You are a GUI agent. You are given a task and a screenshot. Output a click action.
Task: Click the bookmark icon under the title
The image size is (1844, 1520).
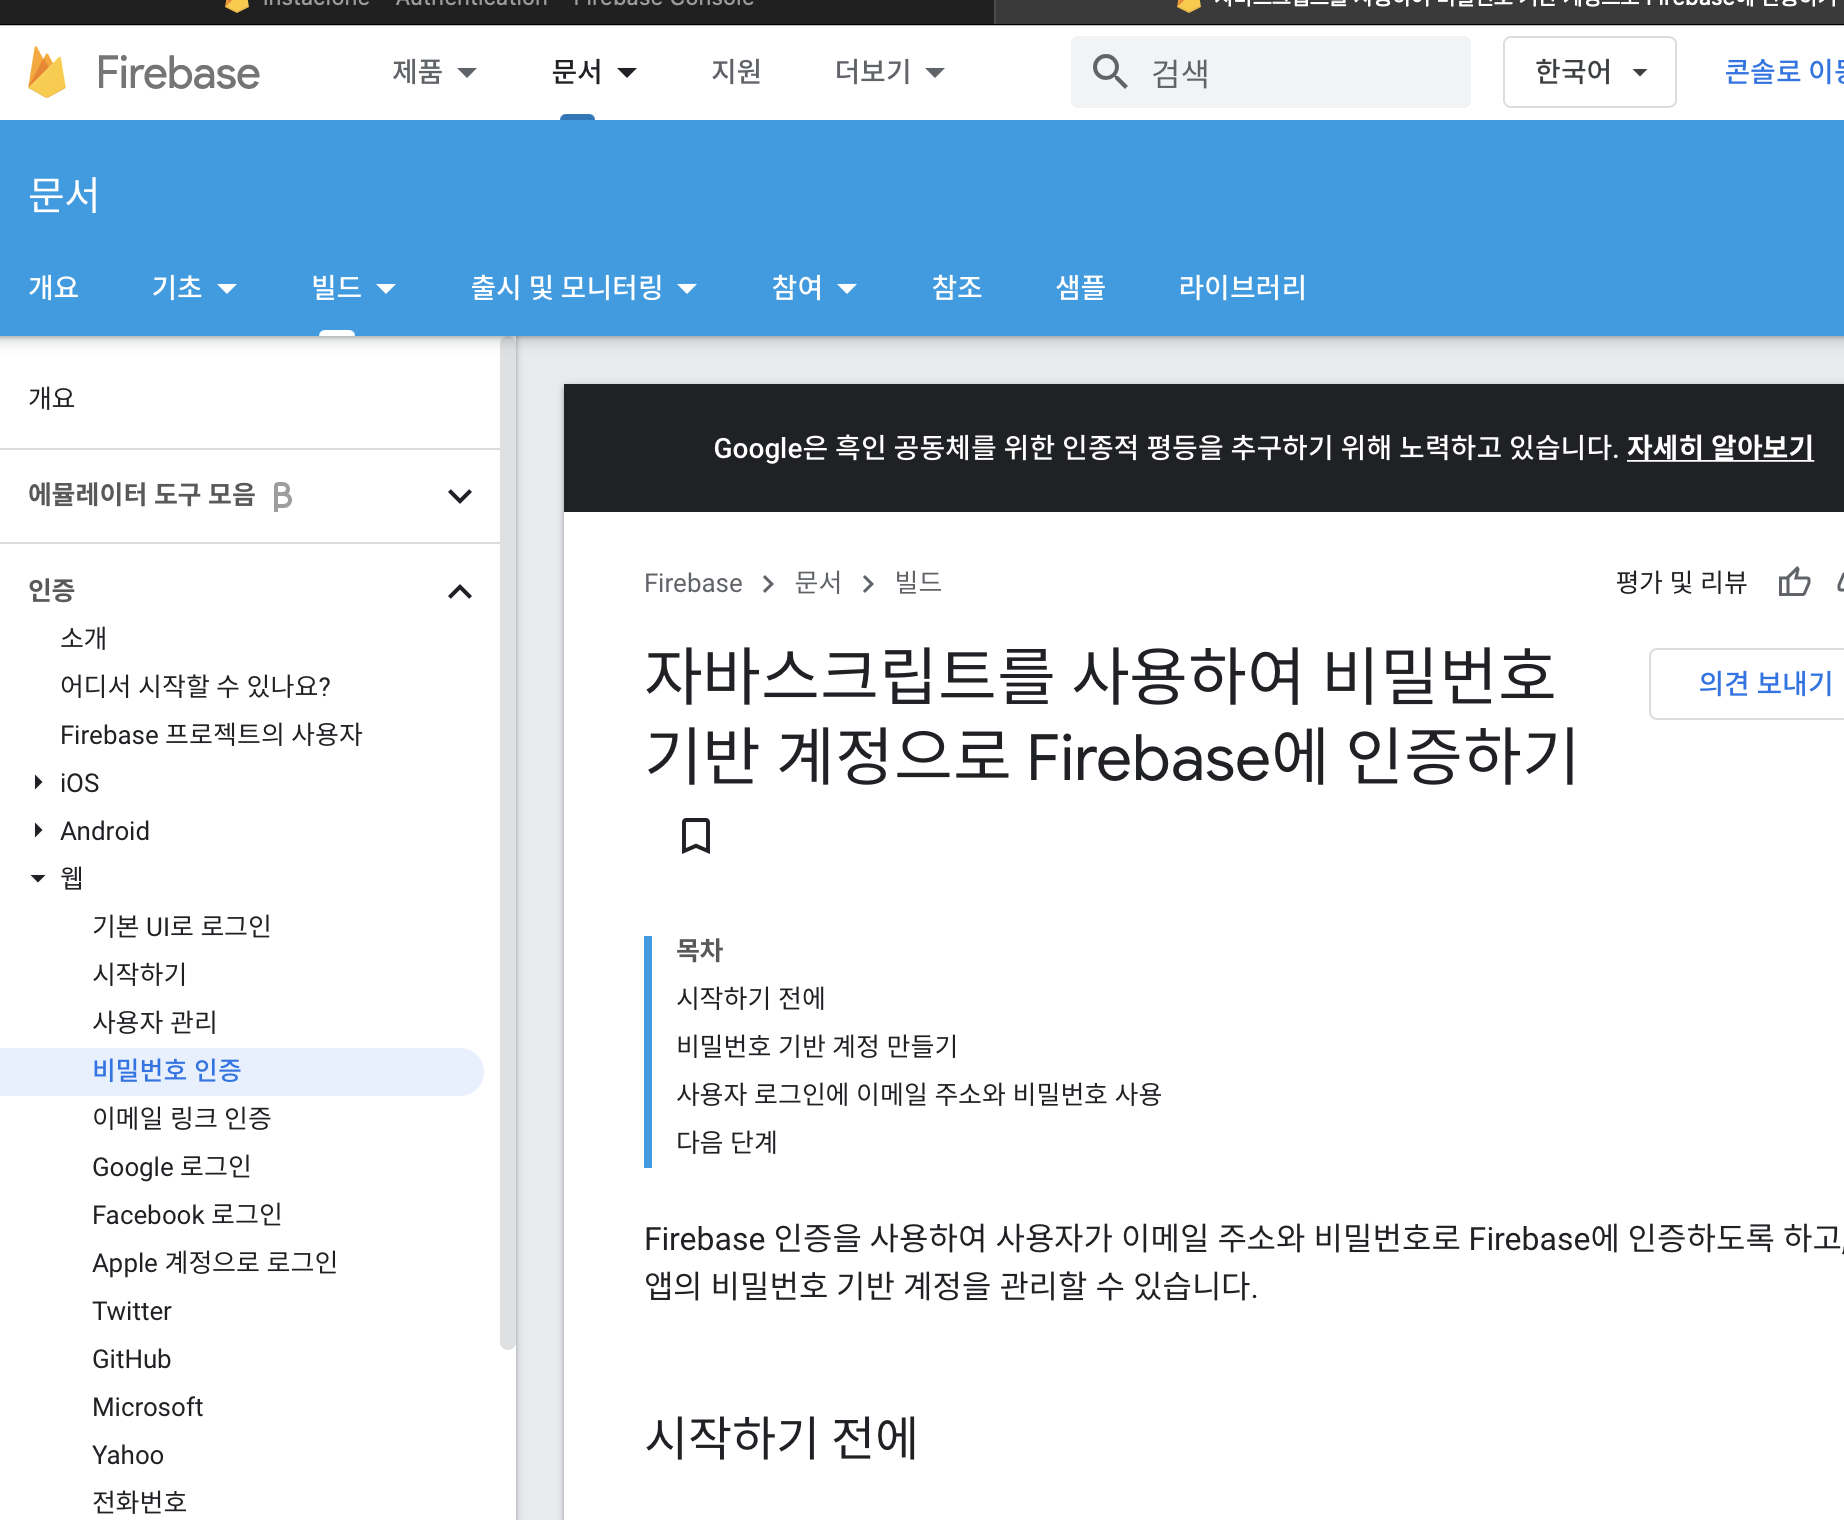pos(696,835)
